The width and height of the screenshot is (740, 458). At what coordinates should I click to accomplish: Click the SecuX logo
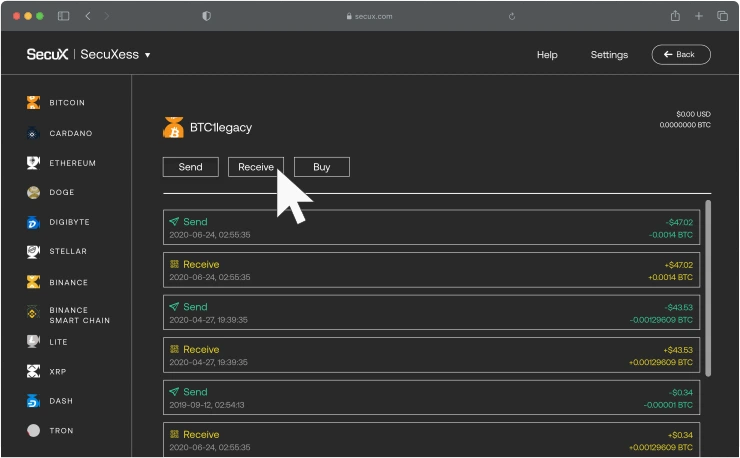coord(47,55)
